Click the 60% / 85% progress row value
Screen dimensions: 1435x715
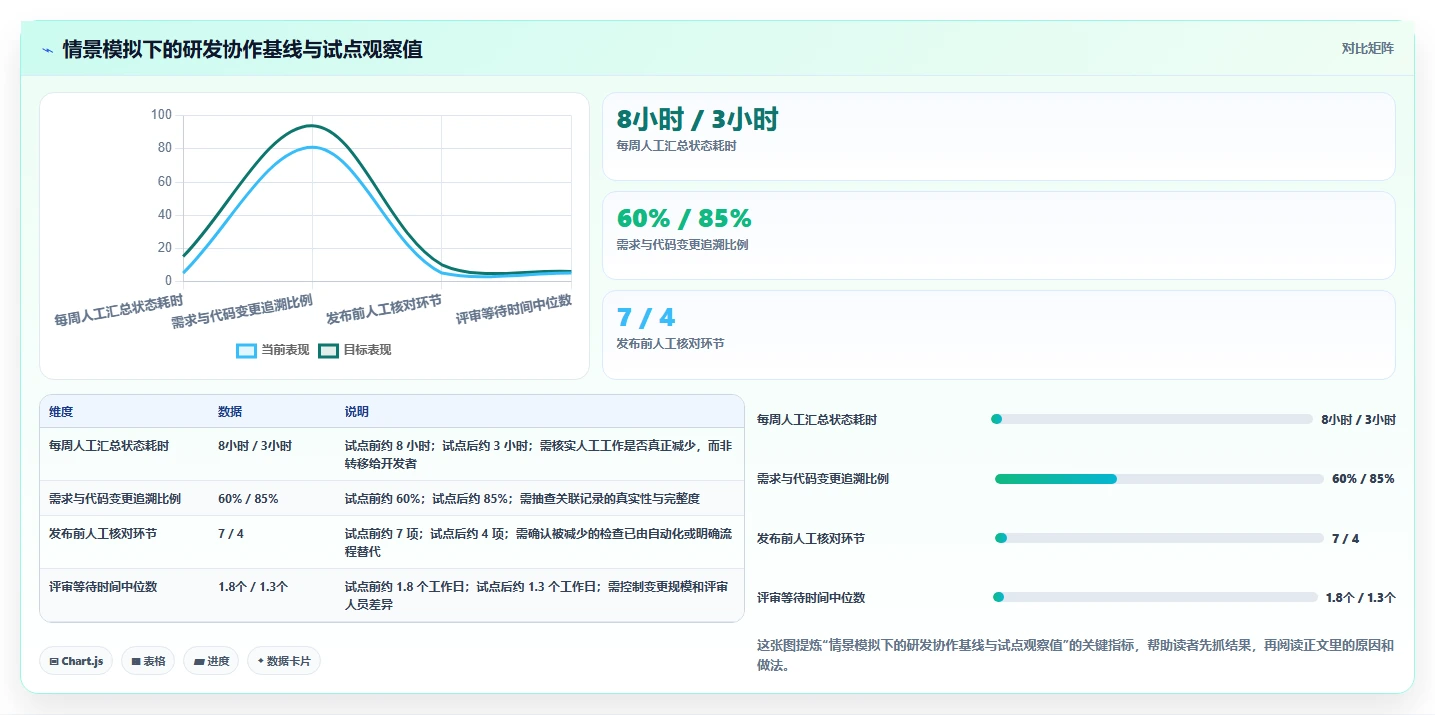[x=1363, y=479]
